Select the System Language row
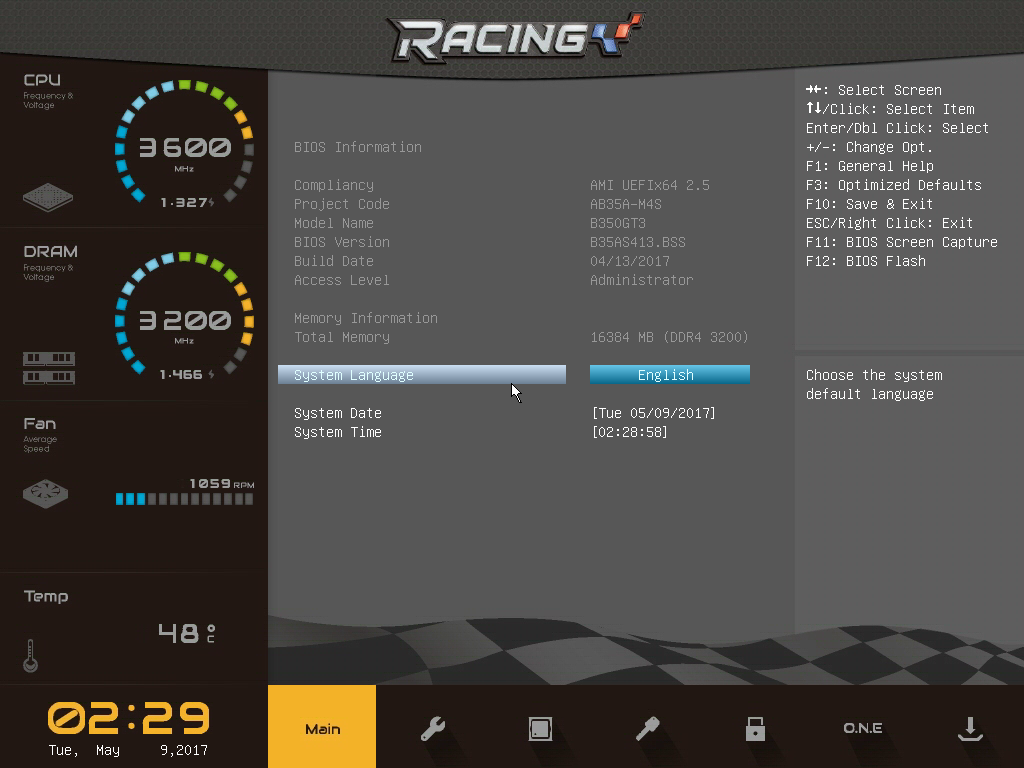Image resolution: width=1024 pixels, height=768 pixels. 421,375
